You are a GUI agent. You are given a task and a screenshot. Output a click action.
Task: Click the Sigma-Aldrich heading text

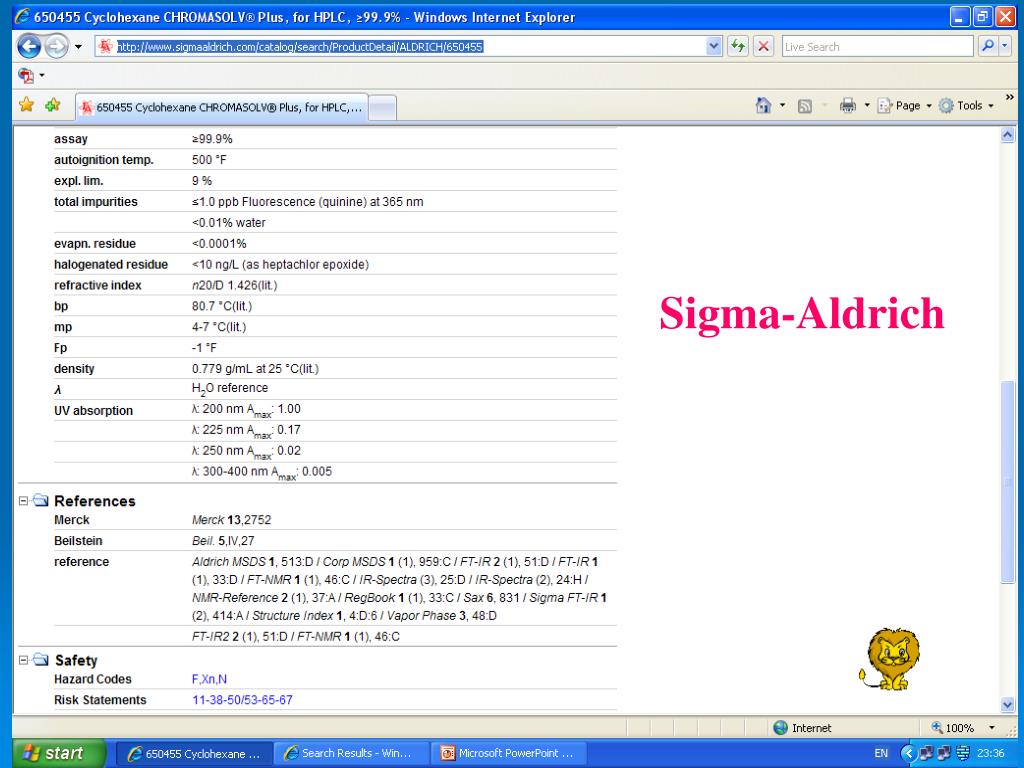(x=802, y=314)
